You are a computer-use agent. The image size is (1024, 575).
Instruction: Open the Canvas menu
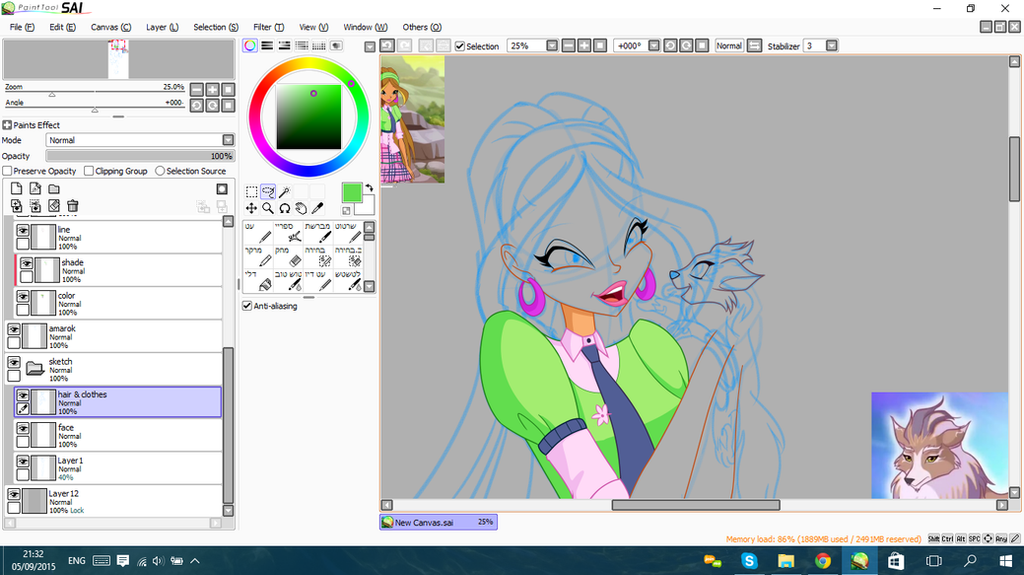point(110,27)
